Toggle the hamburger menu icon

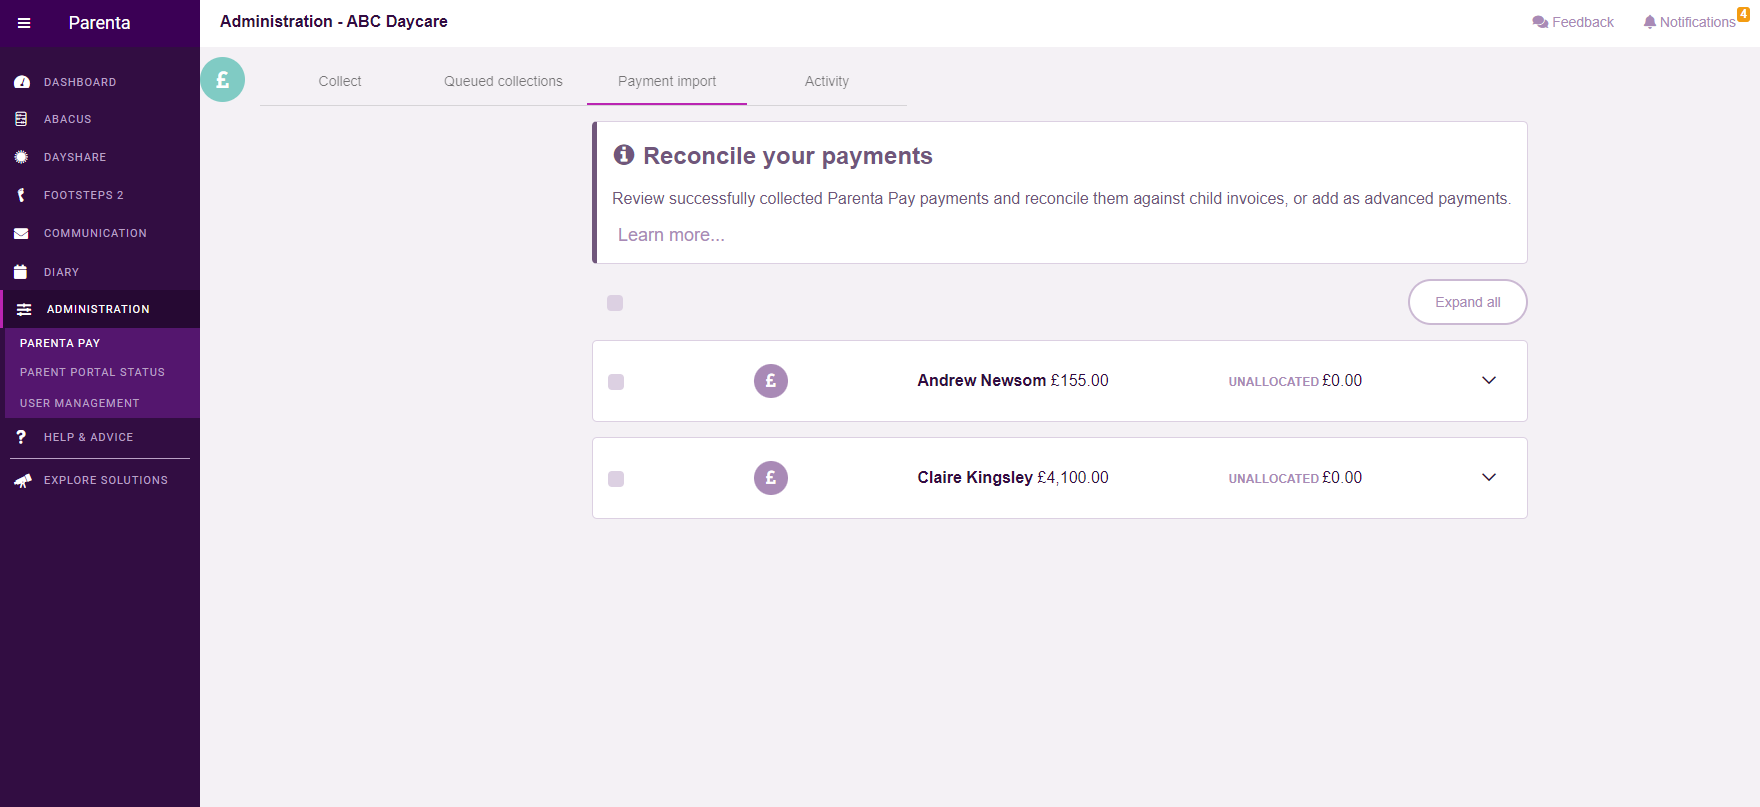[x=24, y=23]
